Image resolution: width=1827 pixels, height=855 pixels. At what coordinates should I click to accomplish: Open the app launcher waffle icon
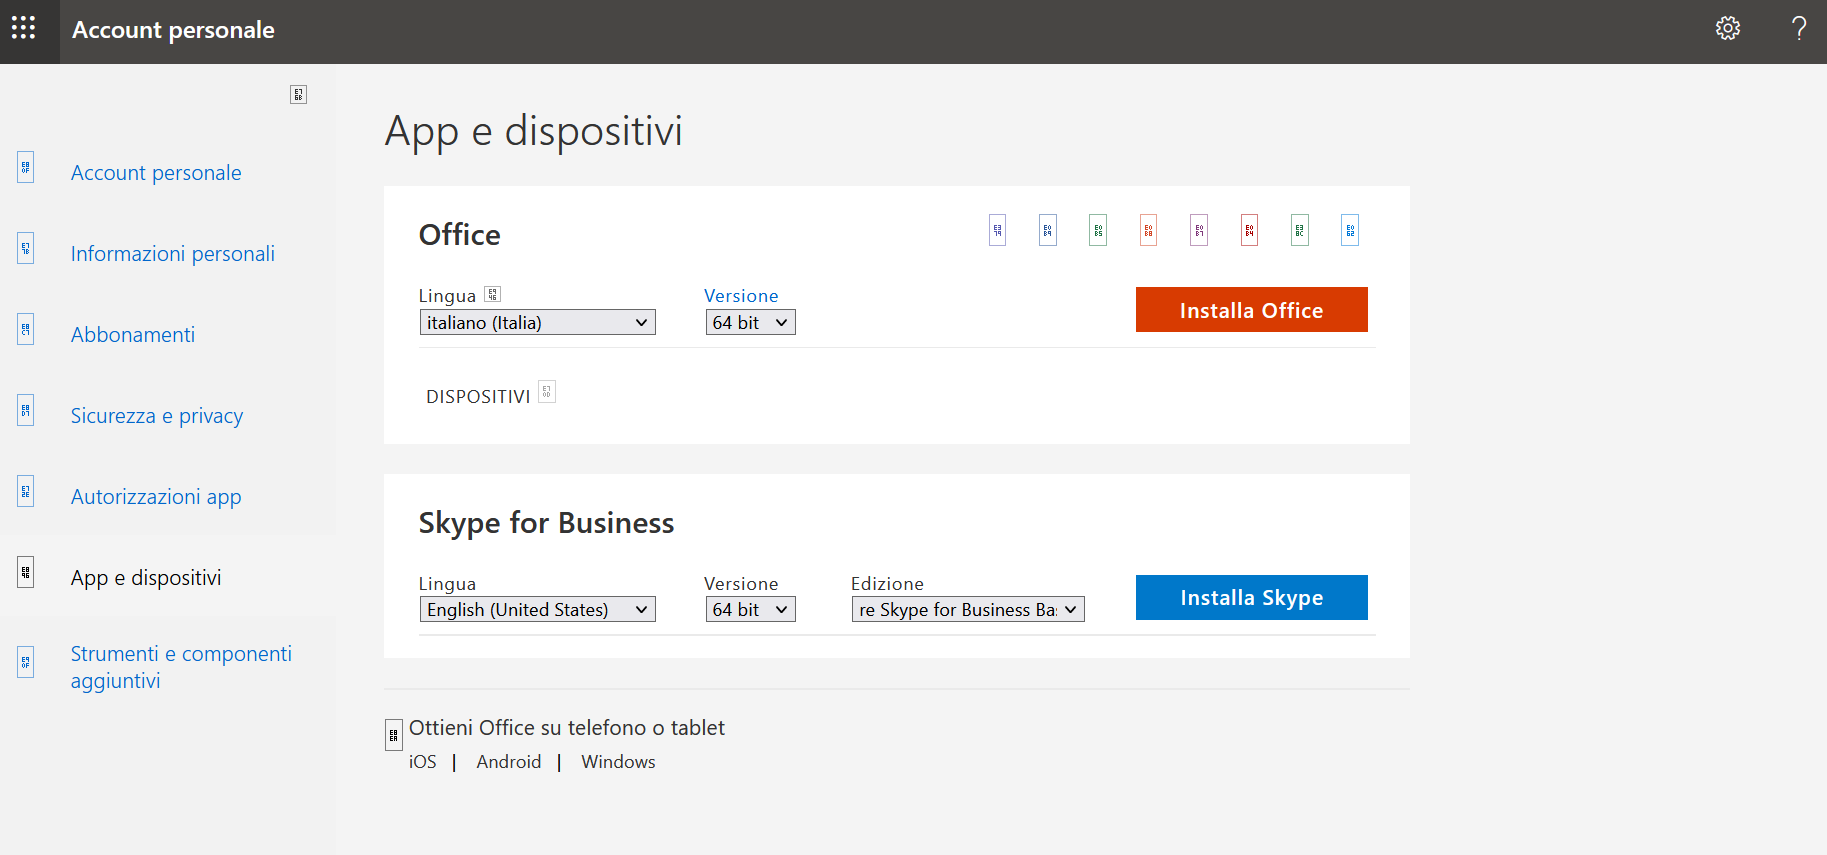[23, 28]
